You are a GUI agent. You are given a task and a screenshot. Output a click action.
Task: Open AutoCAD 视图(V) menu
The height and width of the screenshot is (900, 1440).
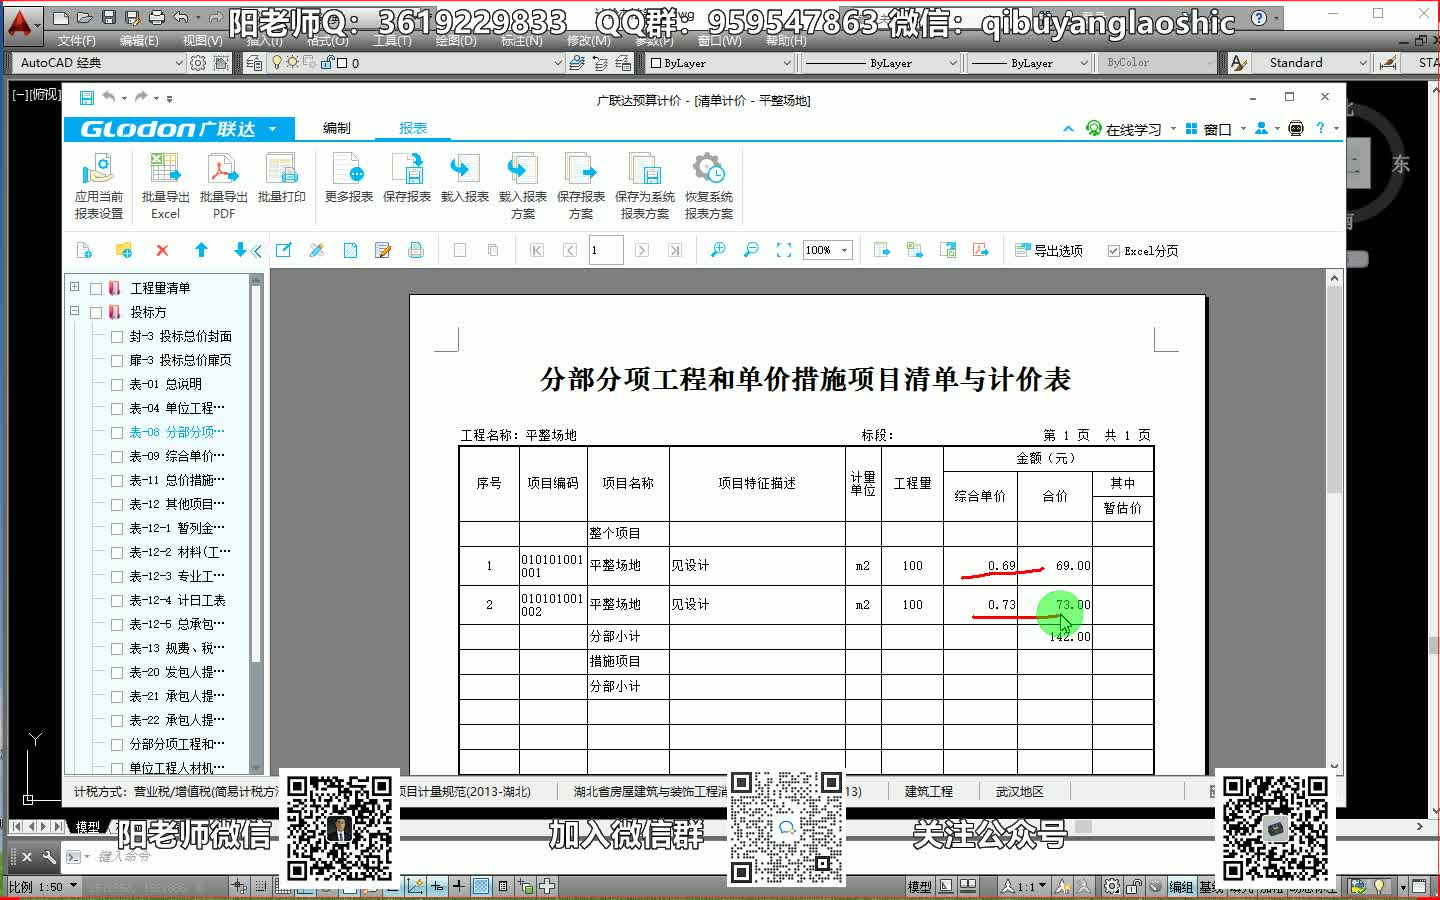202,41
